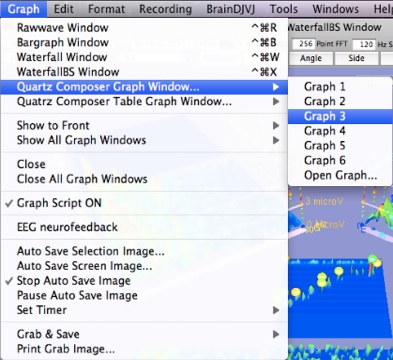Choose Waterfall Window menu item

click(x=145, y=57)
